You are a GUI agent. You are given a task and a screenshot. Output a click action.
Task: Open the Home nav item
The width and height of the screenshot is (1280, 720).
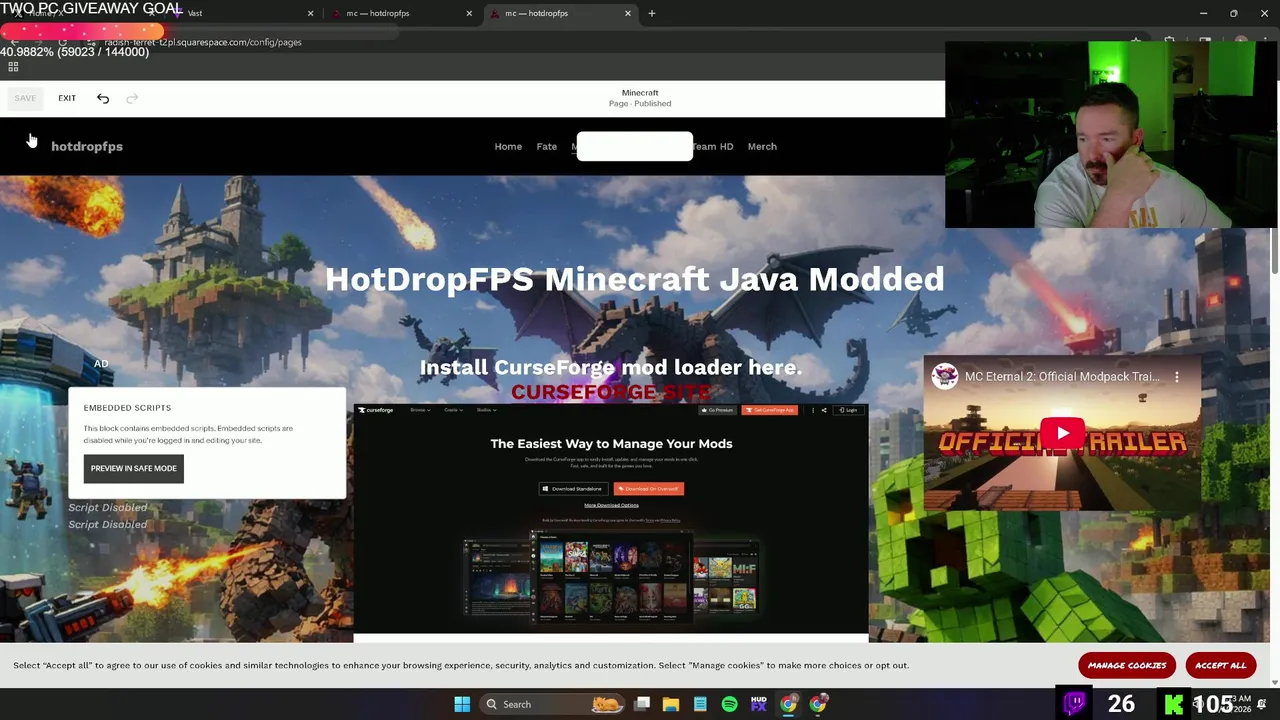point(508,146)
